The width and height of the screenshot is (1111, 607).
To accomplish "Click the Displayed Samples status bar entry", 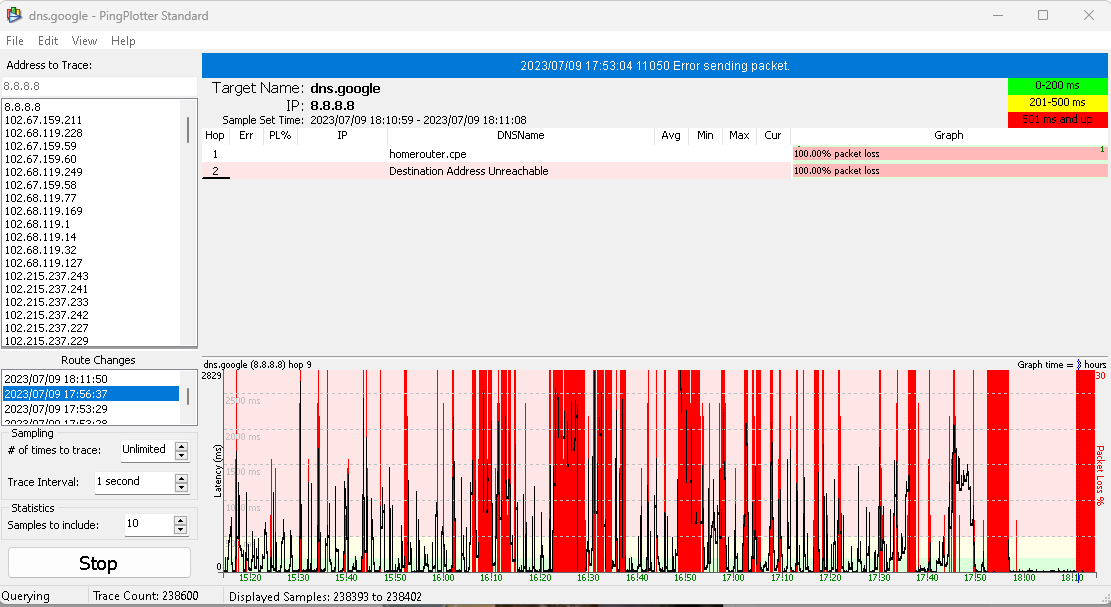I will 325,596.
